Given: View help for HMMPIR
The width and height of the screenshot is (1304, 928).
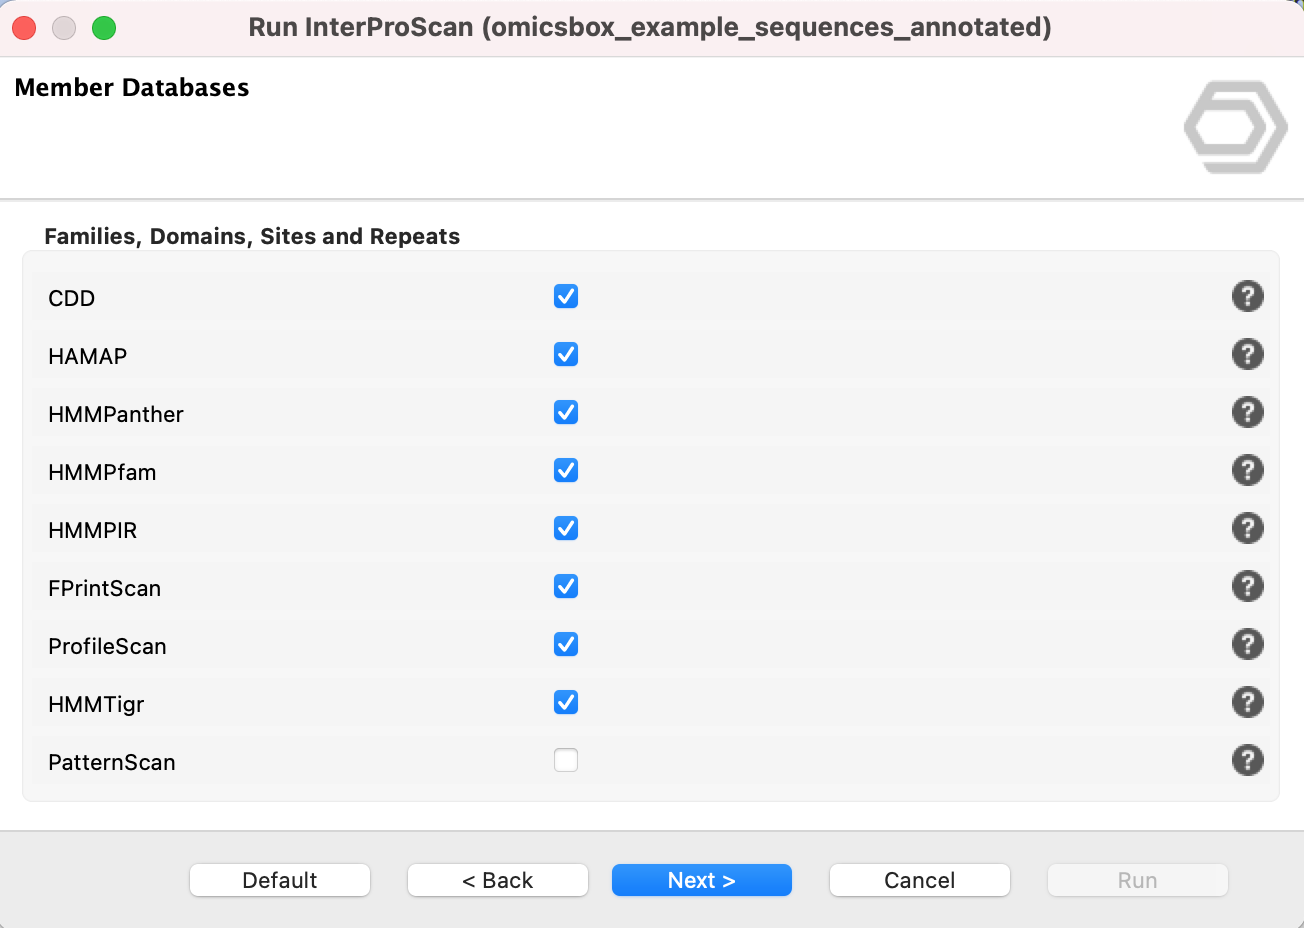Looking at the screenshot, I should (1247, 529).
